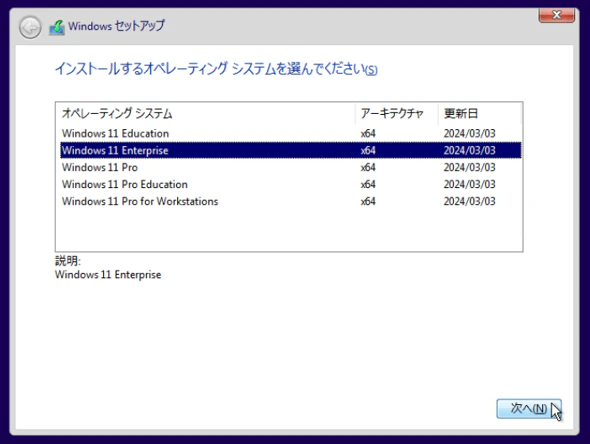
Task: Select Windows 11 Enterprise row
Action: (x=290, y=151)
